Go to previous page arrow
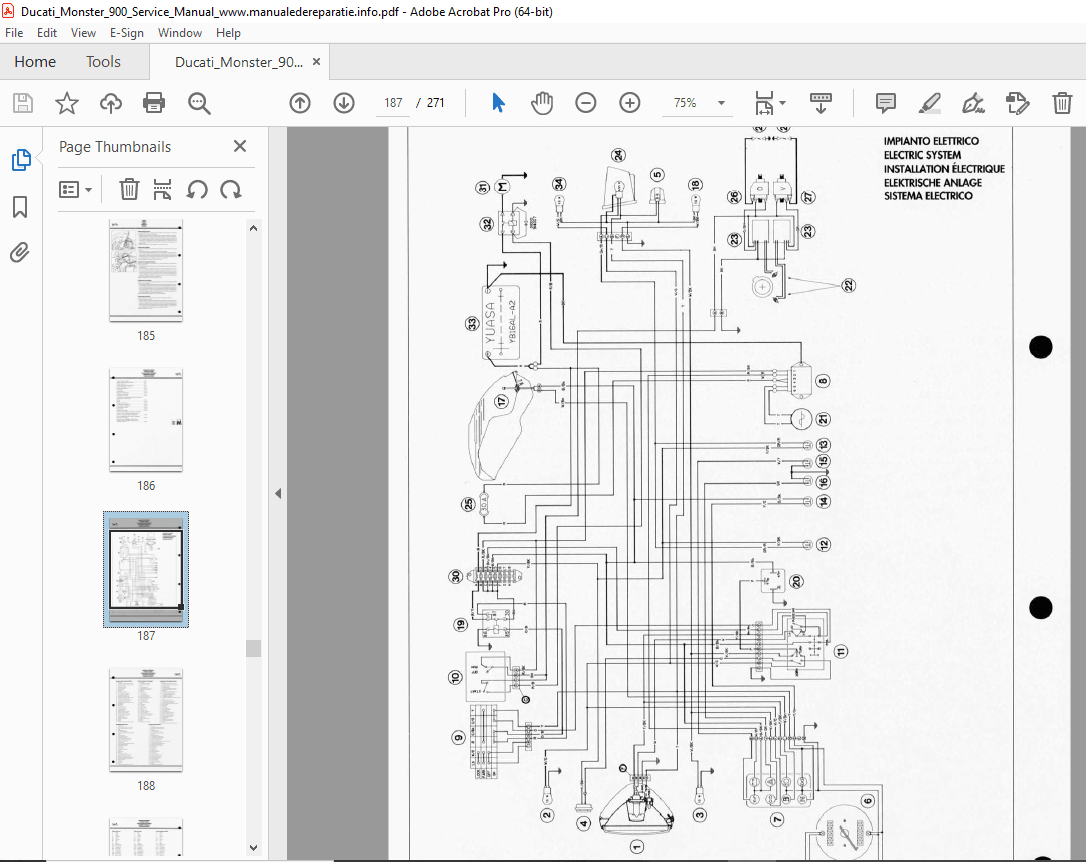The image size is (1086, 862). coord(300,103)
